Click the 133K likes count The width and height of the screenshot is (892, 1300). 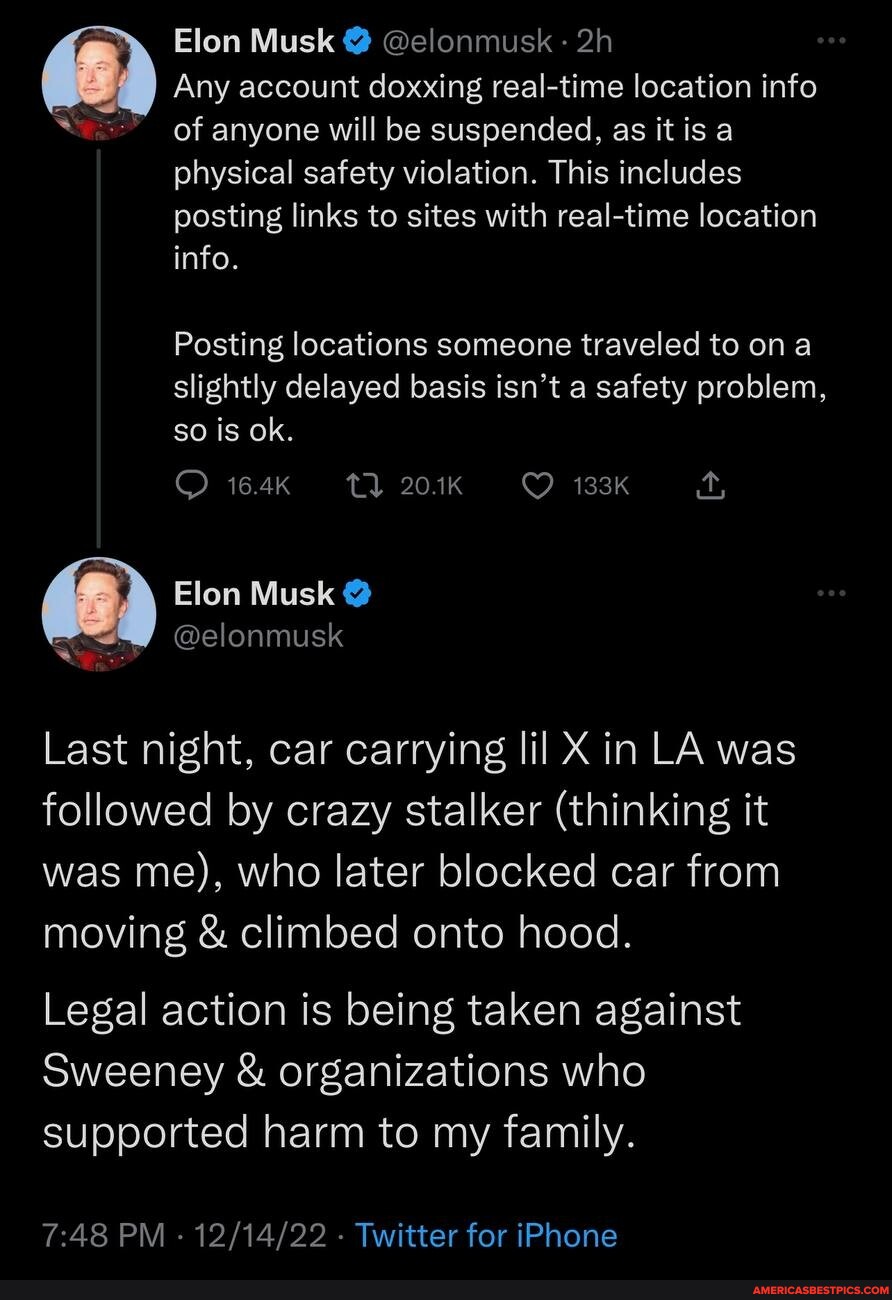coord(600,485)
